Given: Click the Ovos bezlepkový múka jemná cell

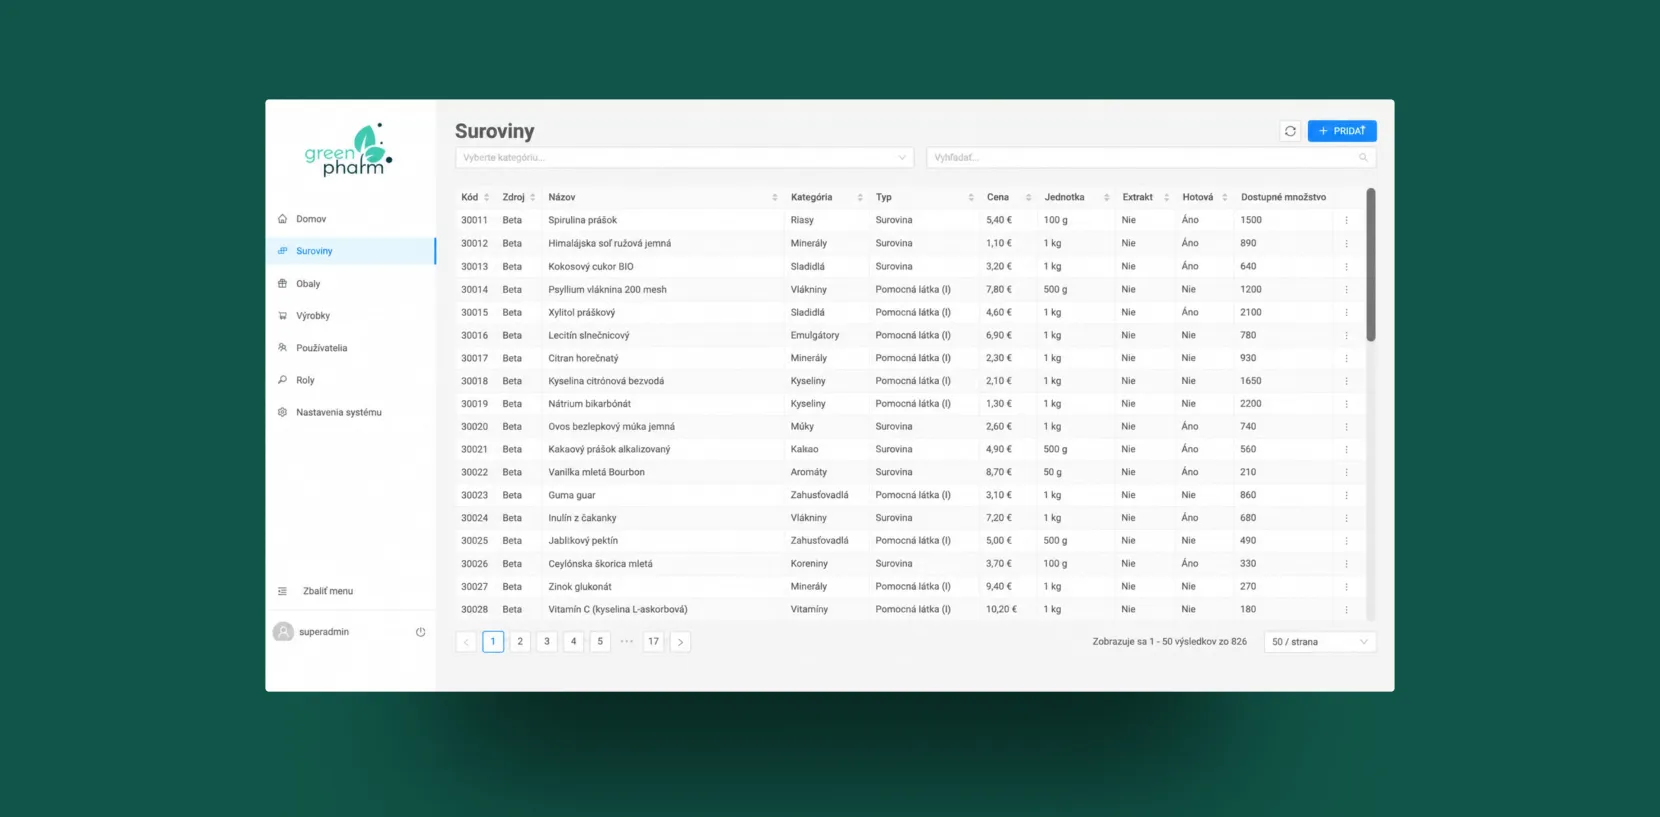Looking at the screenshot, I should click(611, 426).
